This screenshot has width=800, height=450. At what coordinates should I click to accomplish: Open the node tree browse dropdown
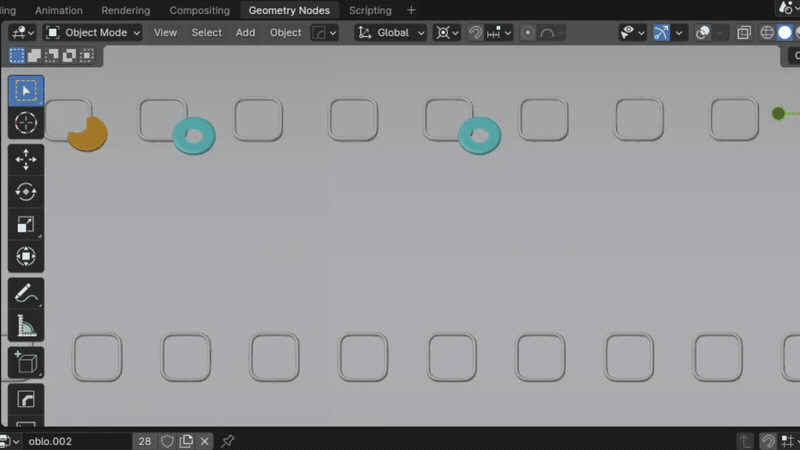coord(9,441)
